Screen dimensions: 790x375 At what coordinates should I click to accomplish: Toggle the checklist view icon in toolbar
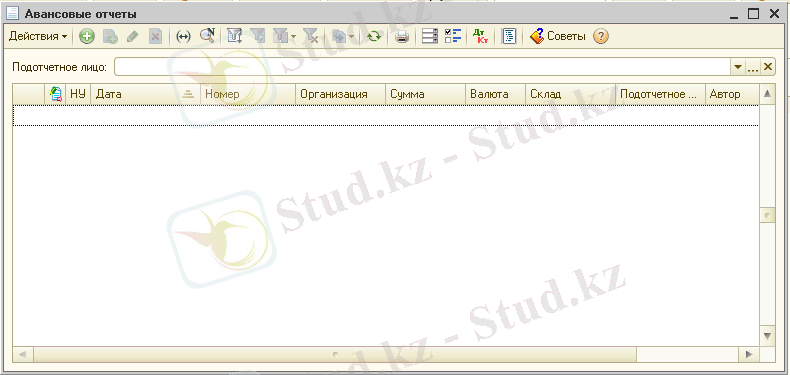click(x=453, y=37)
